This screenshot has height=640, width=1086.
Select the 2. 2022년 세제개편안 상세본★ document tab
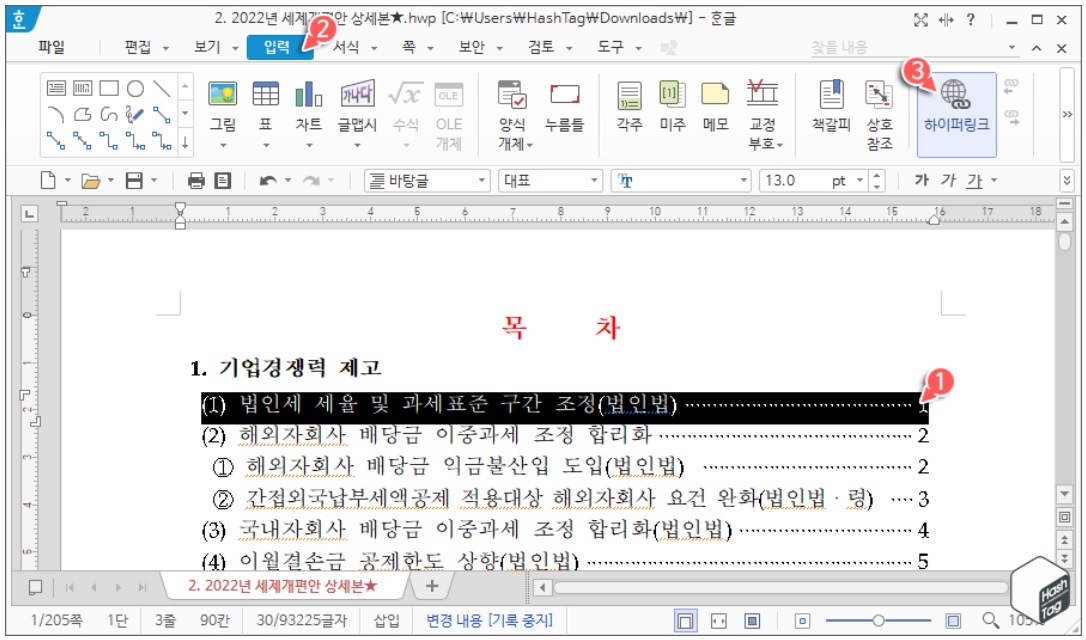coord(283,586)
